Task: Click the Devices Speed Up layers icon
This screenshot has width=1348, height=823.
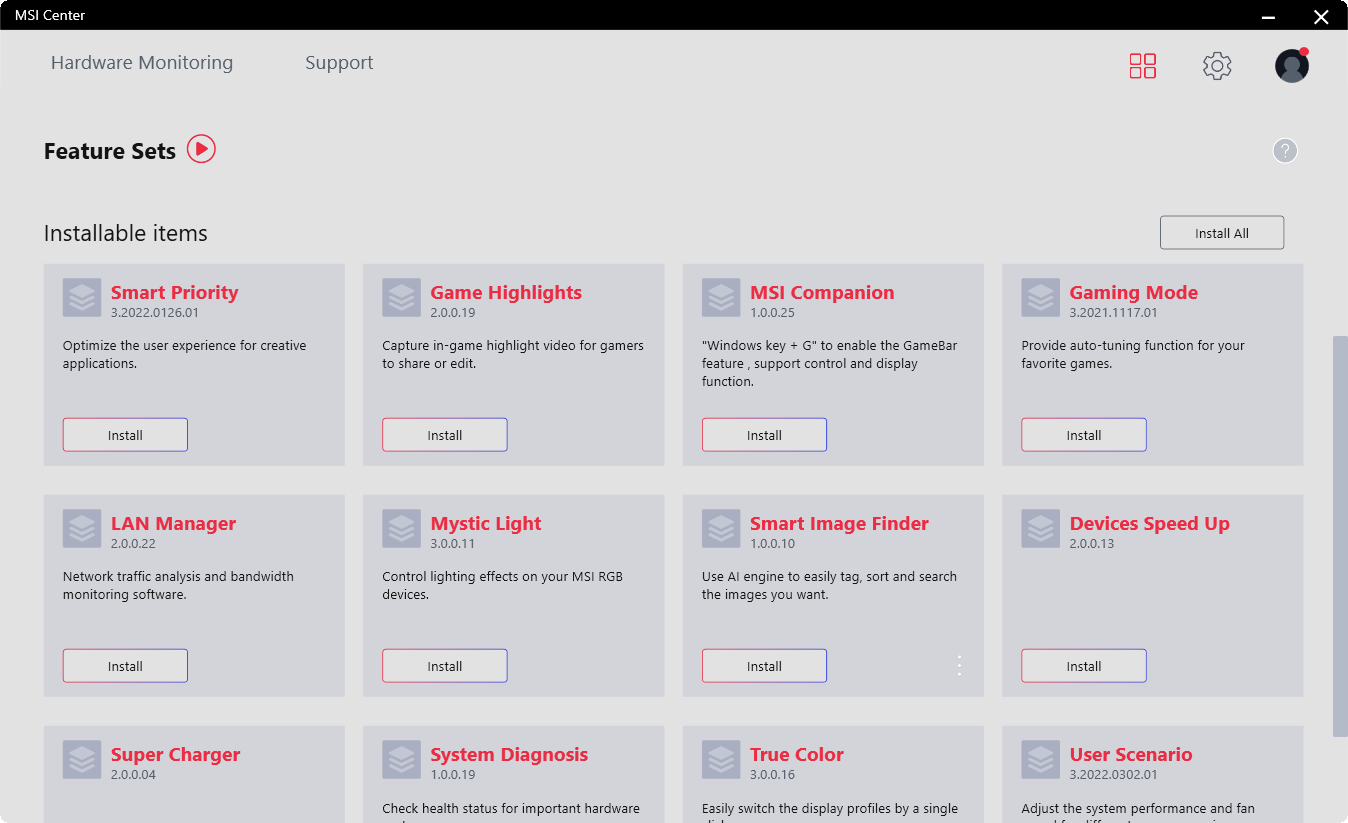Action: click(1040, 529)
